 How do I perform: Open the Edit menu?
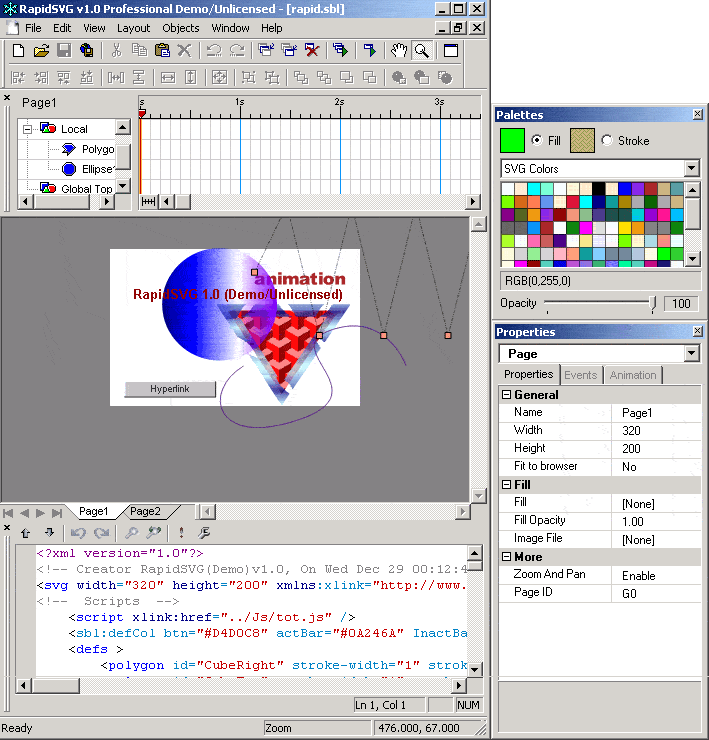pos(62,28)
